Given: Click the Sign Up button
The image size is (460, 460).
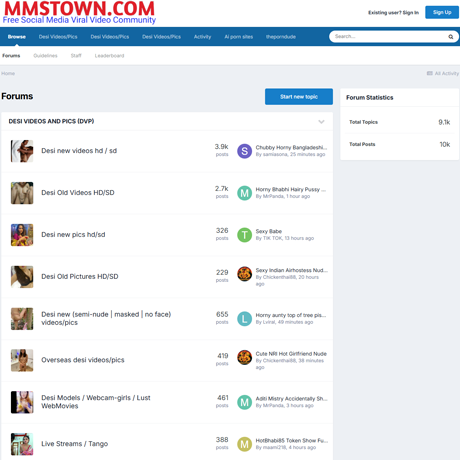Looking at the screenshot, I should click(x=442, y=12).
